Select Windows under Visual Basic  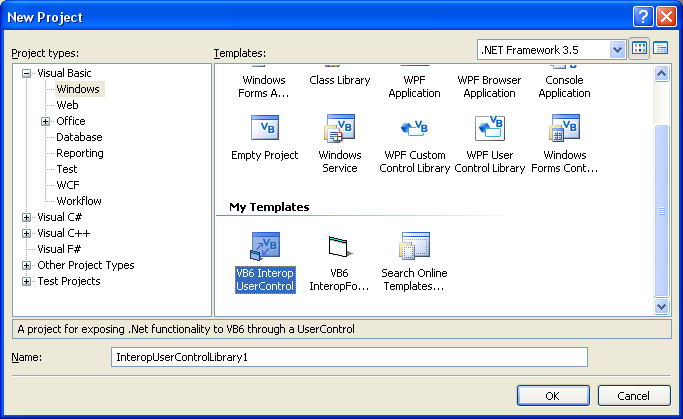78,89
